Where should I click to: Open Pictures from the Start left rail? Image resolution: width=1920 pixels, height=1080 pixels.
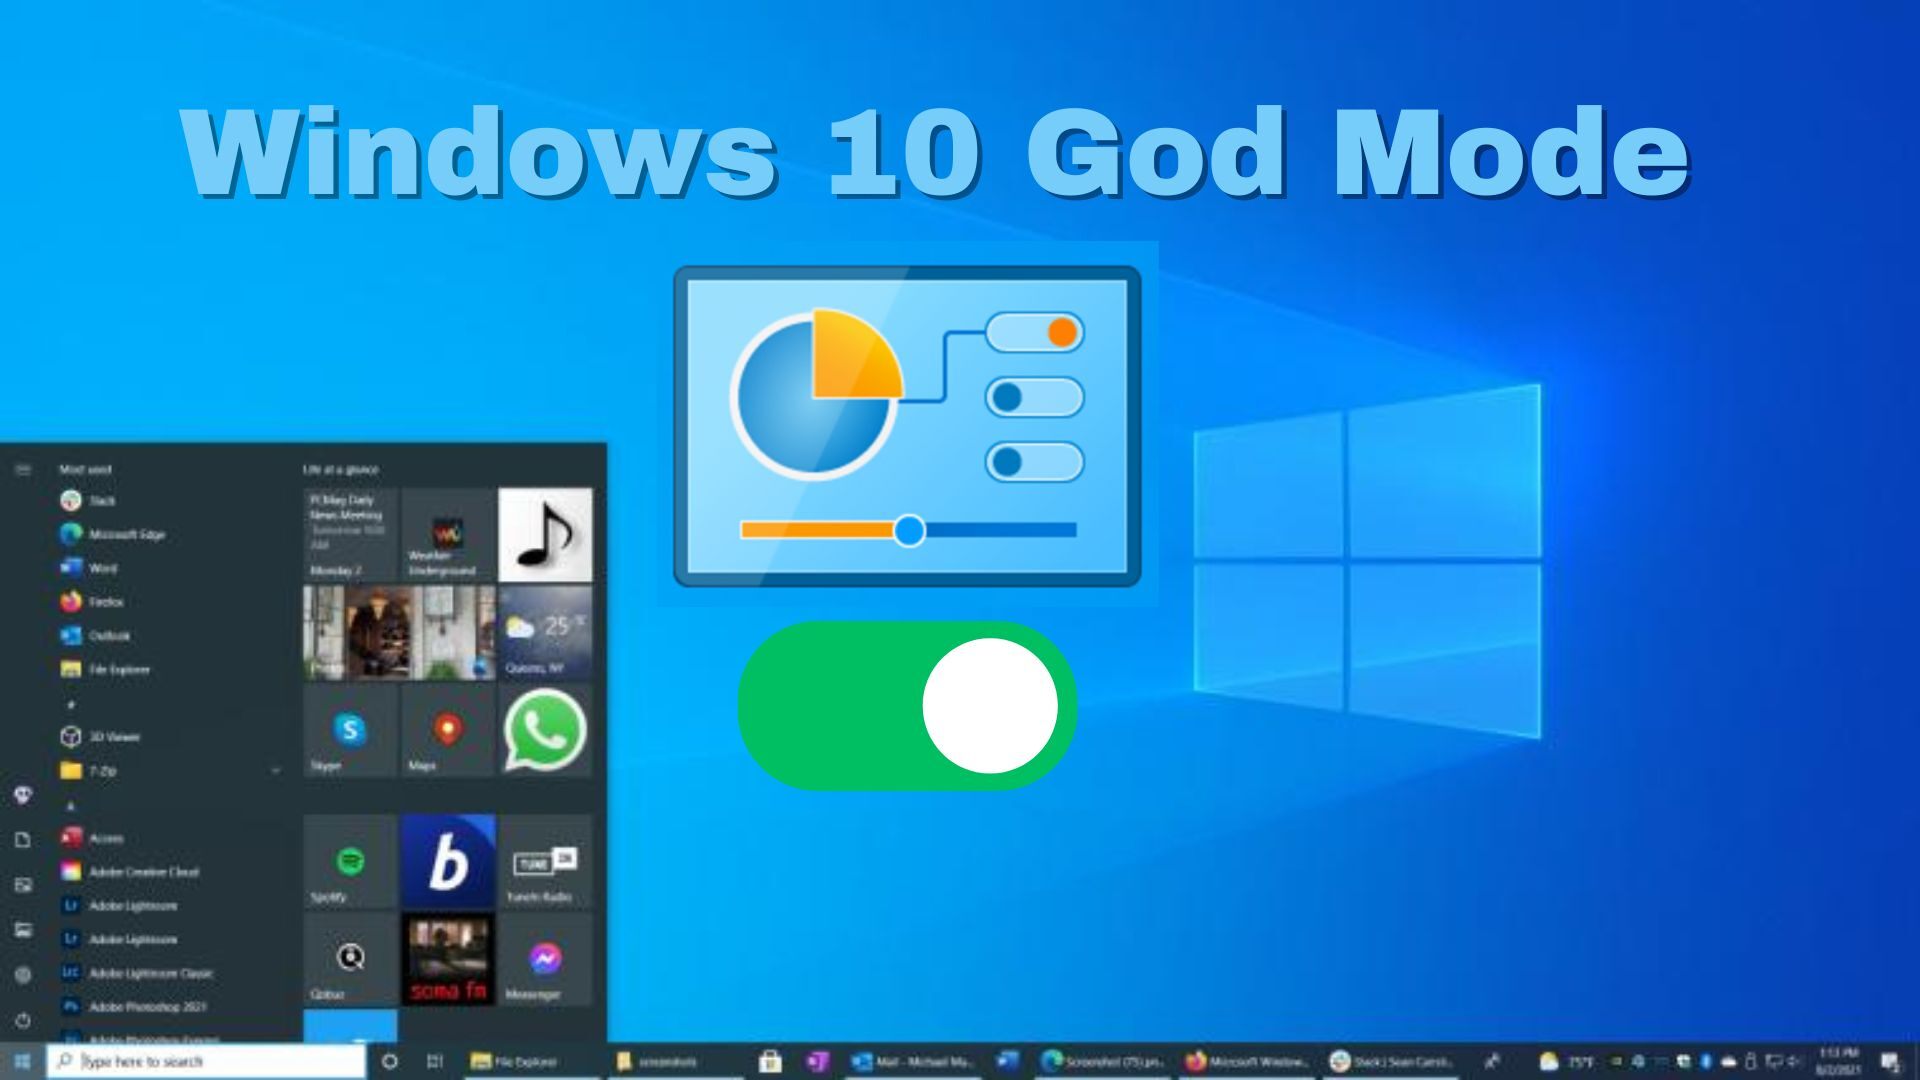(23, 885)
